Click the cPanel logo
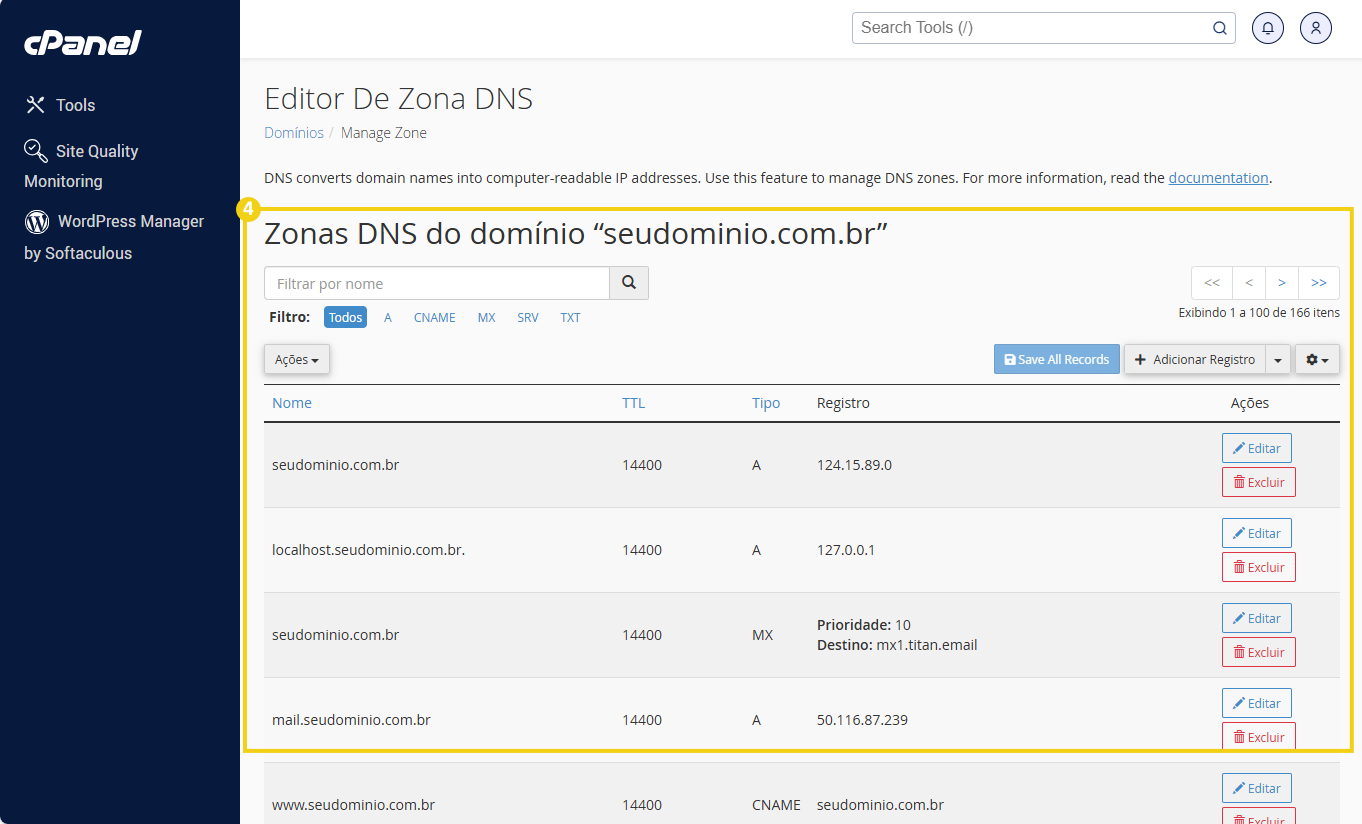 point(82,43)
